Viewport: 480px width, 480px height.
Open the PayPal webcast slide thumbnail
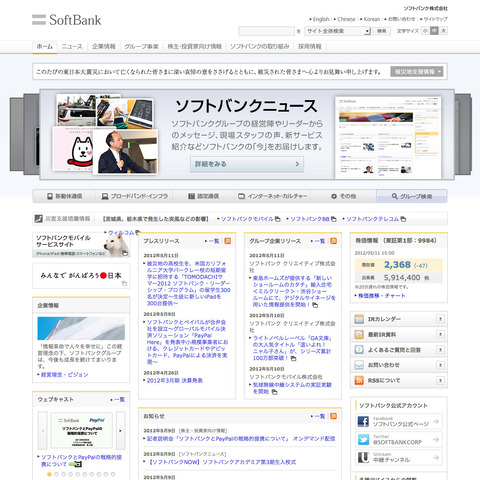pyautogui.click(x=82, y=430)
